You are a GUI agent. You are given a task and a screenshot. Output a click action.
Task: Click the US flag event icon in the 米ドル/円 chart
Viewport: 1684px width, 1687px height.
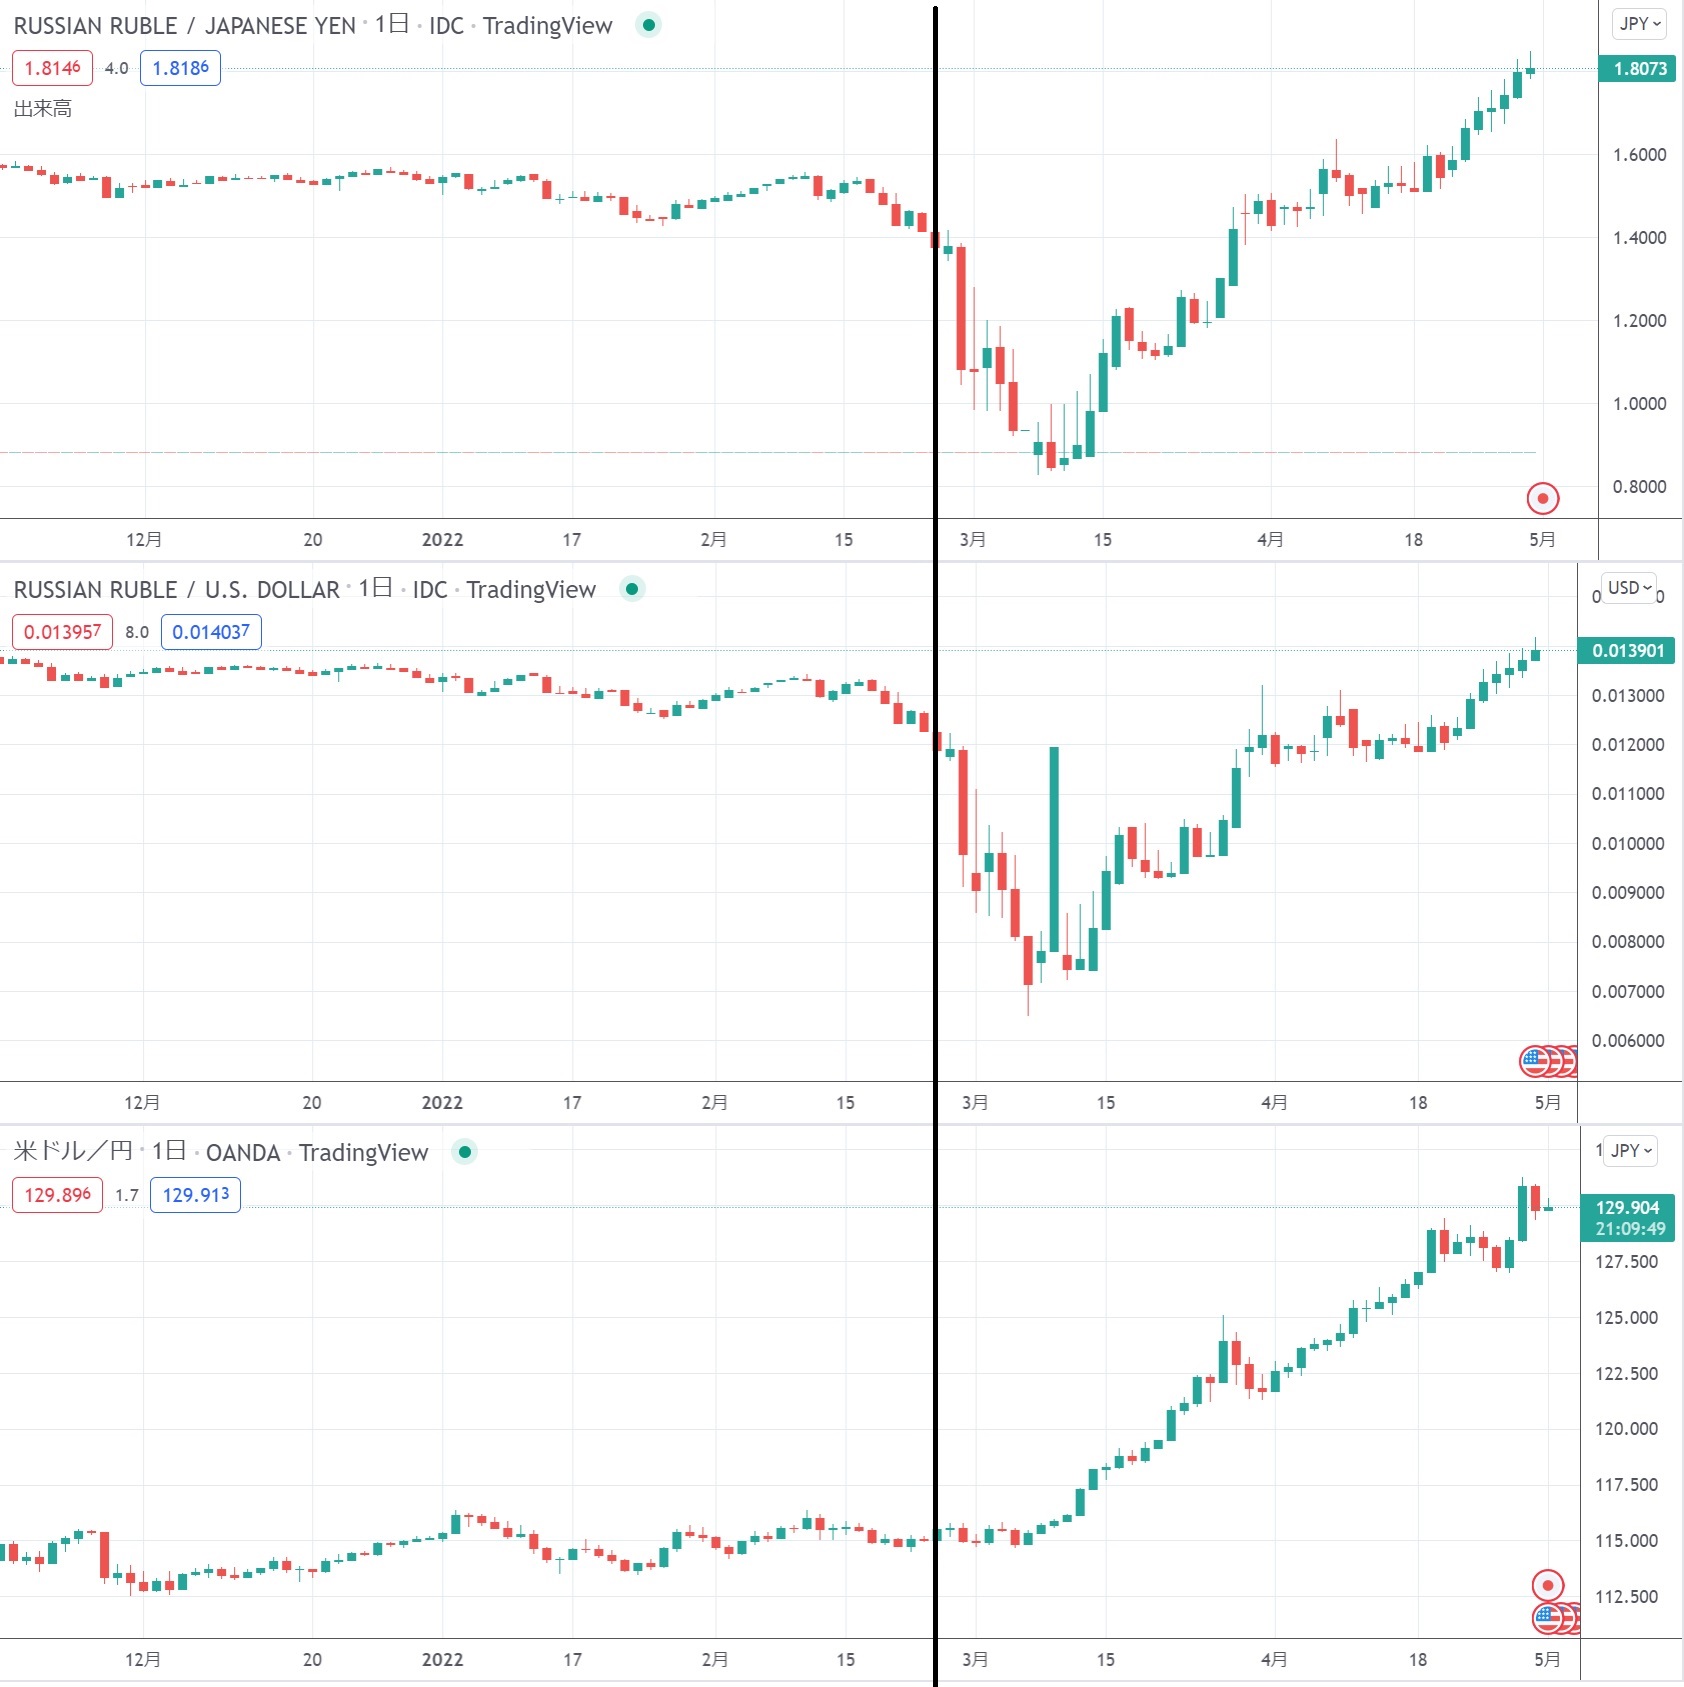[x=1547, y=1617]
